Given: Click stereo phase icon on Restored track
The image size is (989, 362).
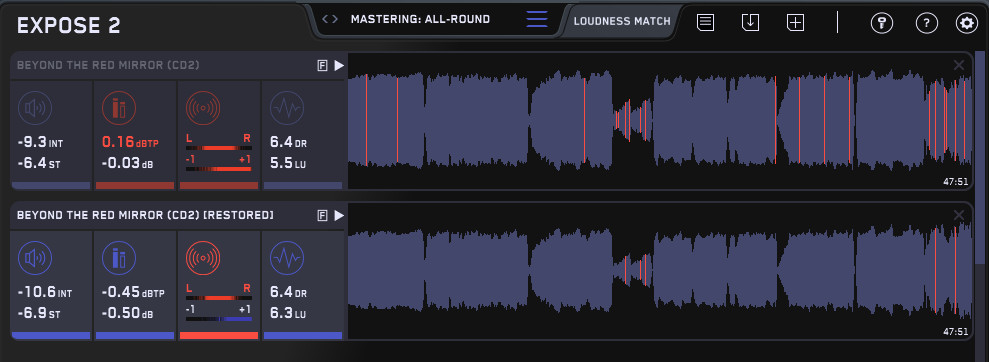Looking at the screenshot, I should pyautogui.click(x=202, y=258).
